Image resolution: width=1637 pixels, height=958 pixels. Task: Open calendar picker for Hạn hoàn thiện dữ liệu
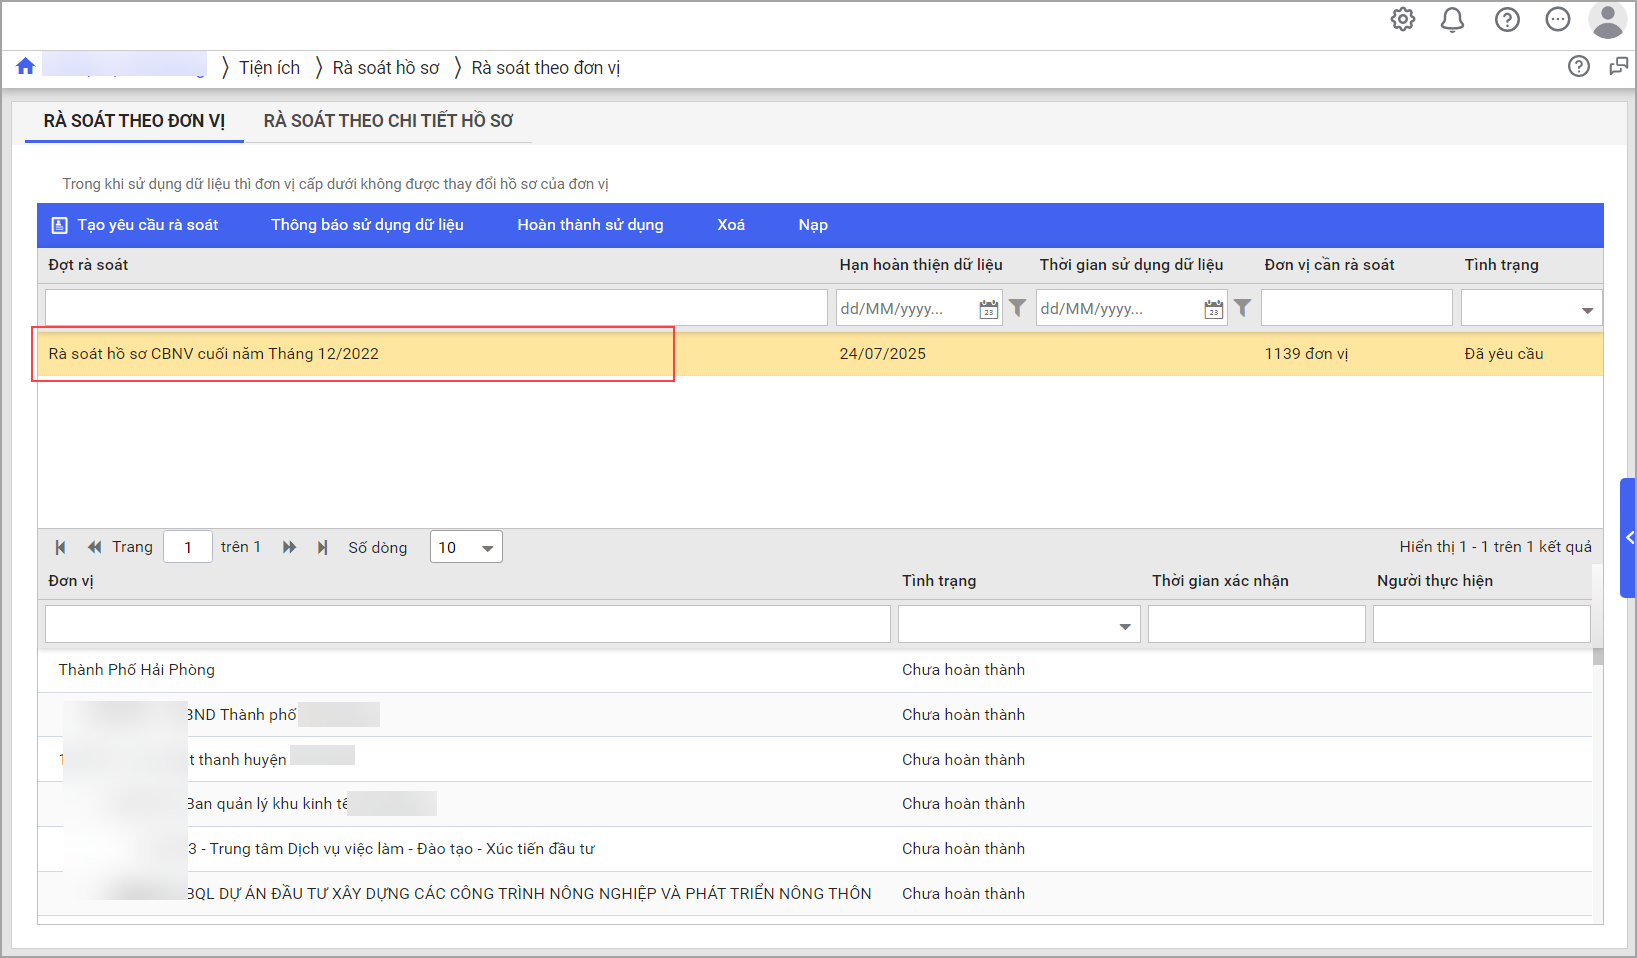click(988, 309)
